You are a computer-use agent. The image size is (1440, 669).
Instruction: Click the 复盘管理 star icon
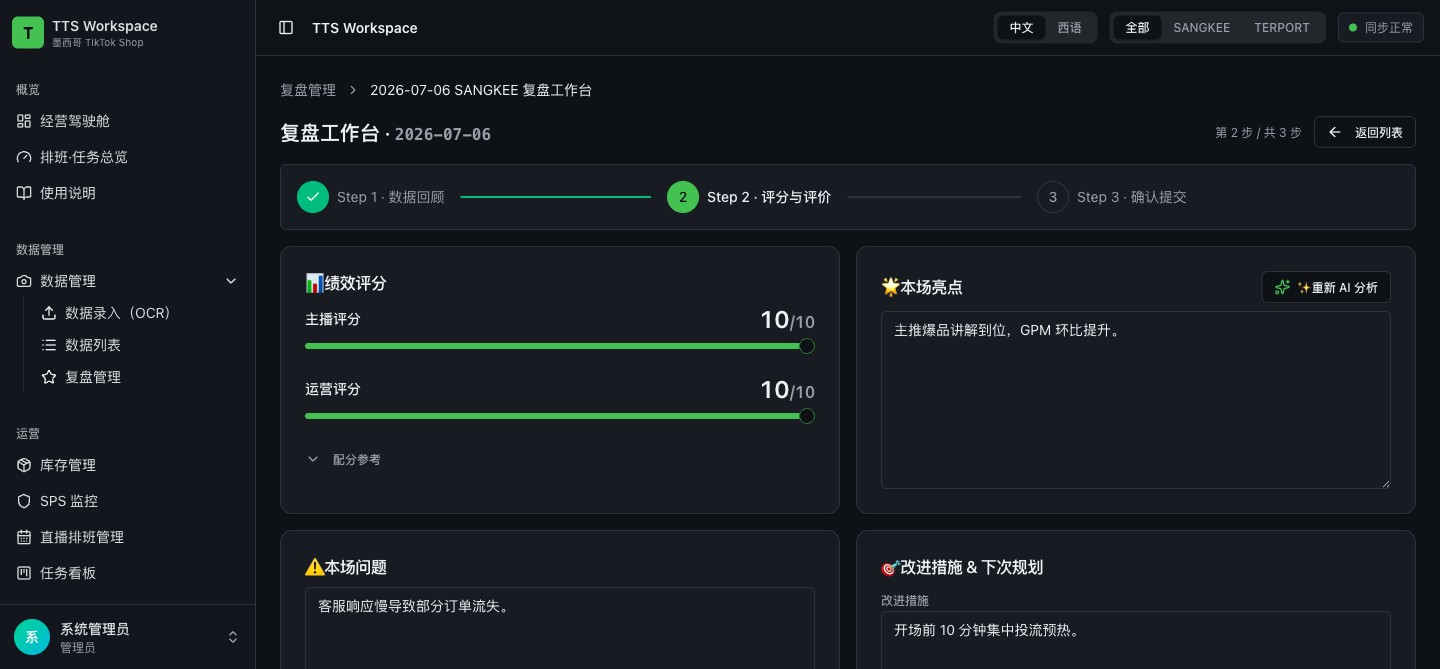(48, 377)
